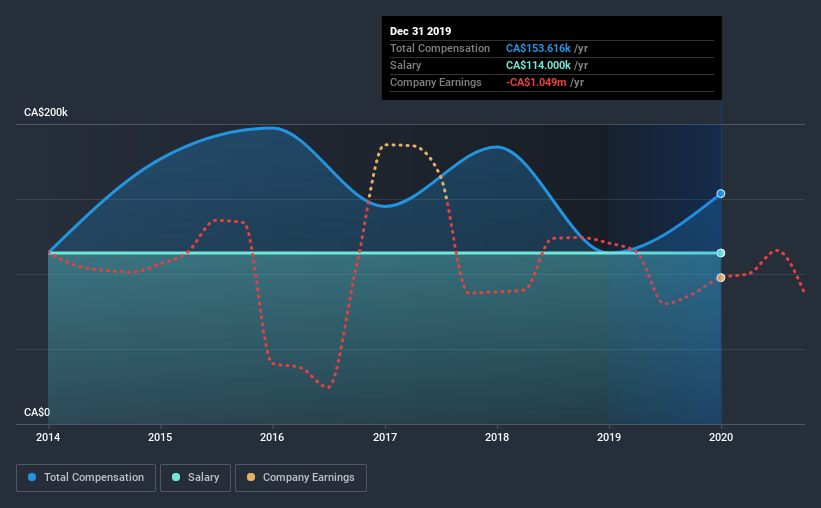Click the blue dot icon in Total Compensation legend

32,477
